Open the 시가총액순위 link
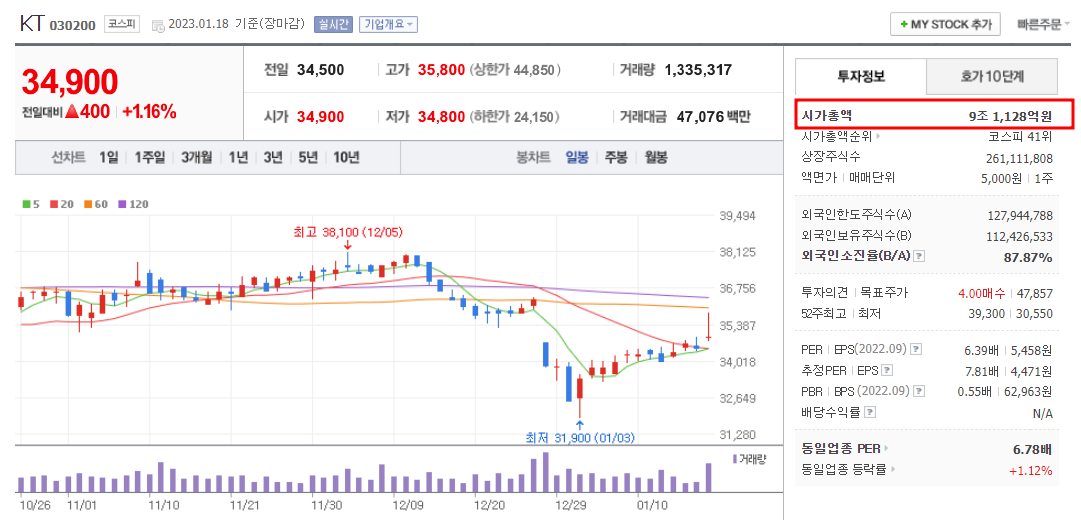This screenshot has width=1081, height=520. point(837,136)
